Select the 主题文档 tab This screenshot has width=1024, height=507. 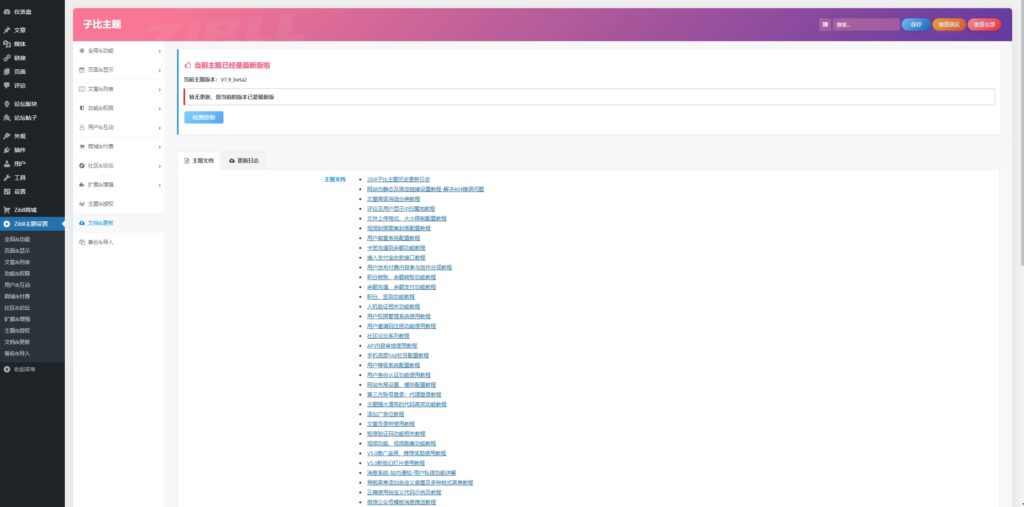(199, 160)
